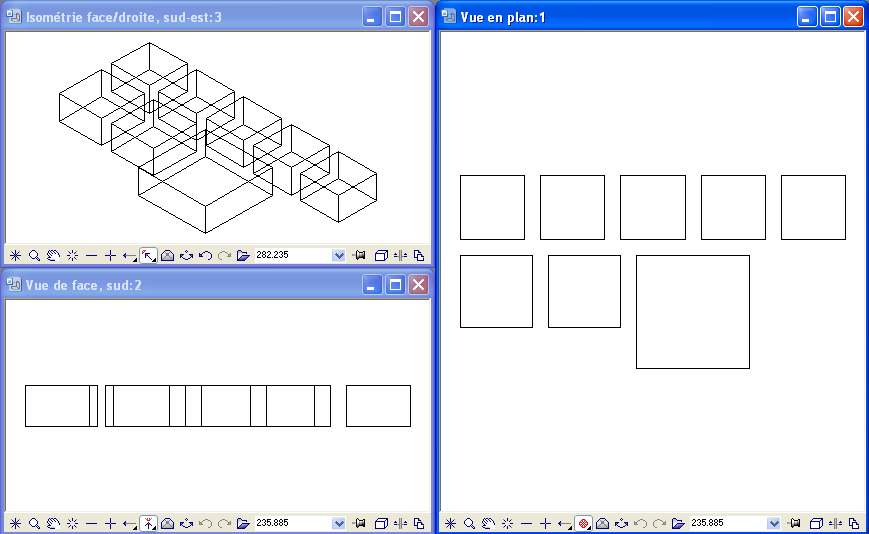Enlarge view with plus icon in Vue en plan window
This screenshot has height=534, width=869.
[x=545, y=523]
